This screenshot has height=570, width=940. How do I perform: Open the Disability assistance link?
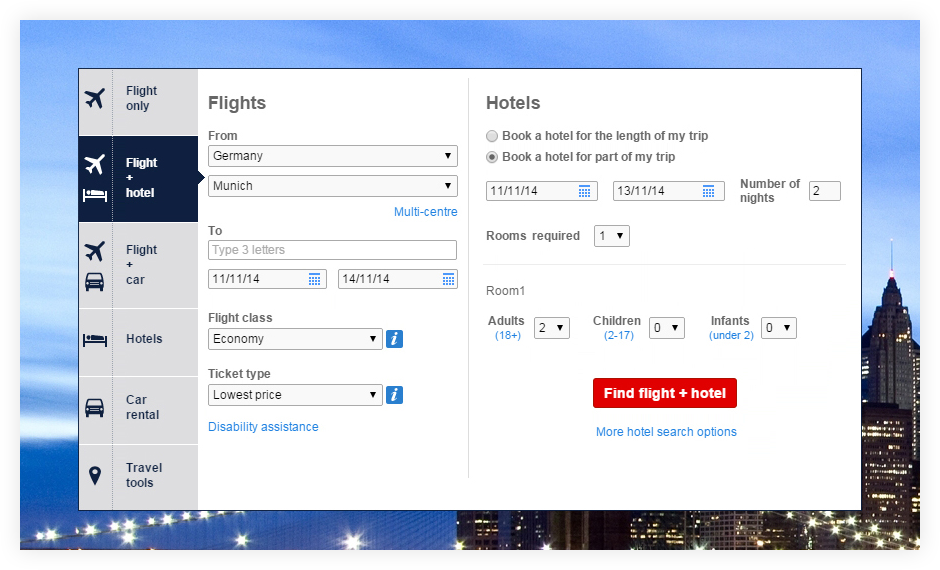pos(263,427)
